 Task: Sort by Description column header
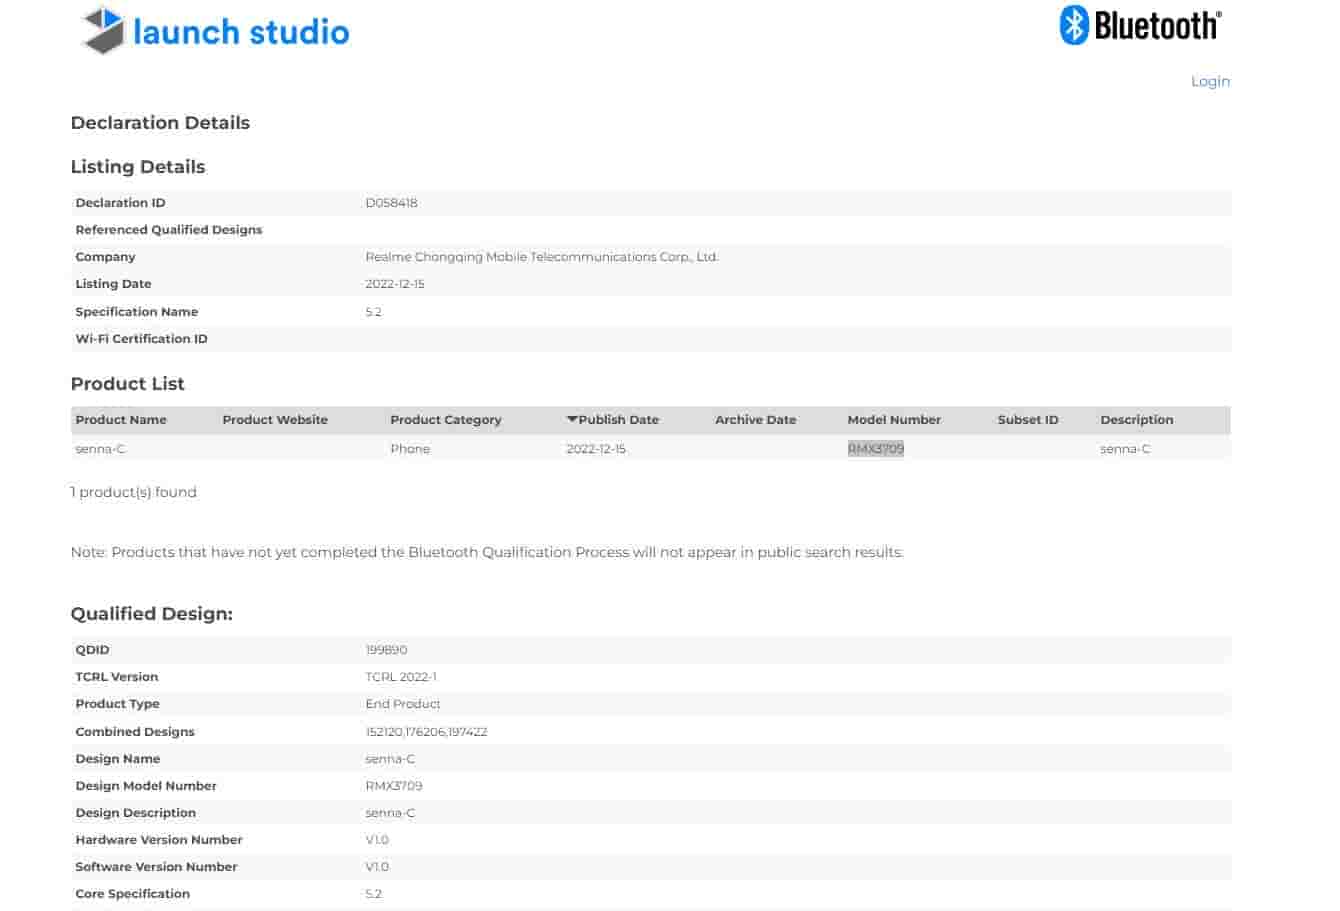click(1136, 420)
